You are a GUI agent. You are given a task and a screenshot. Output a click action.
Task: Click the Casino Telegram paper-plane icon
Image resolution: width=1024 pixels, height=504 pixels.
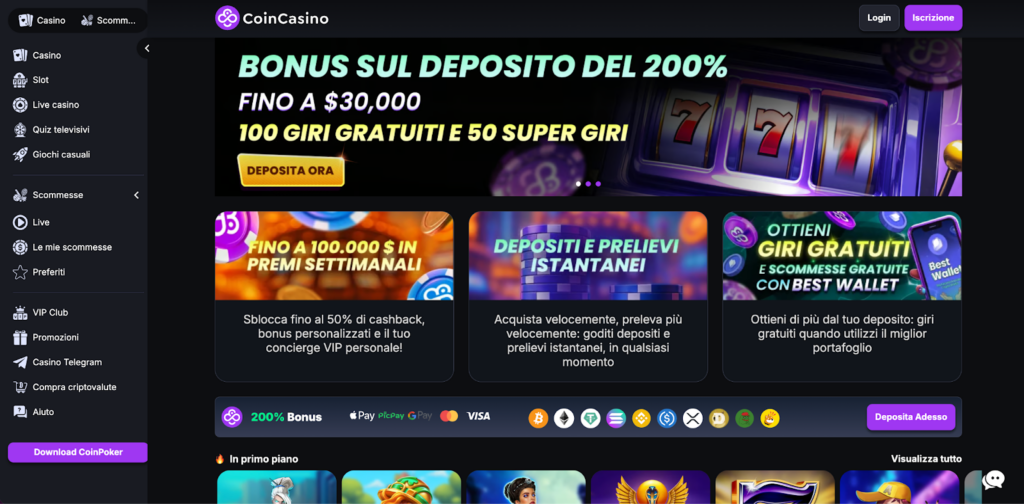pyautogui.click(x=20, y=362)
